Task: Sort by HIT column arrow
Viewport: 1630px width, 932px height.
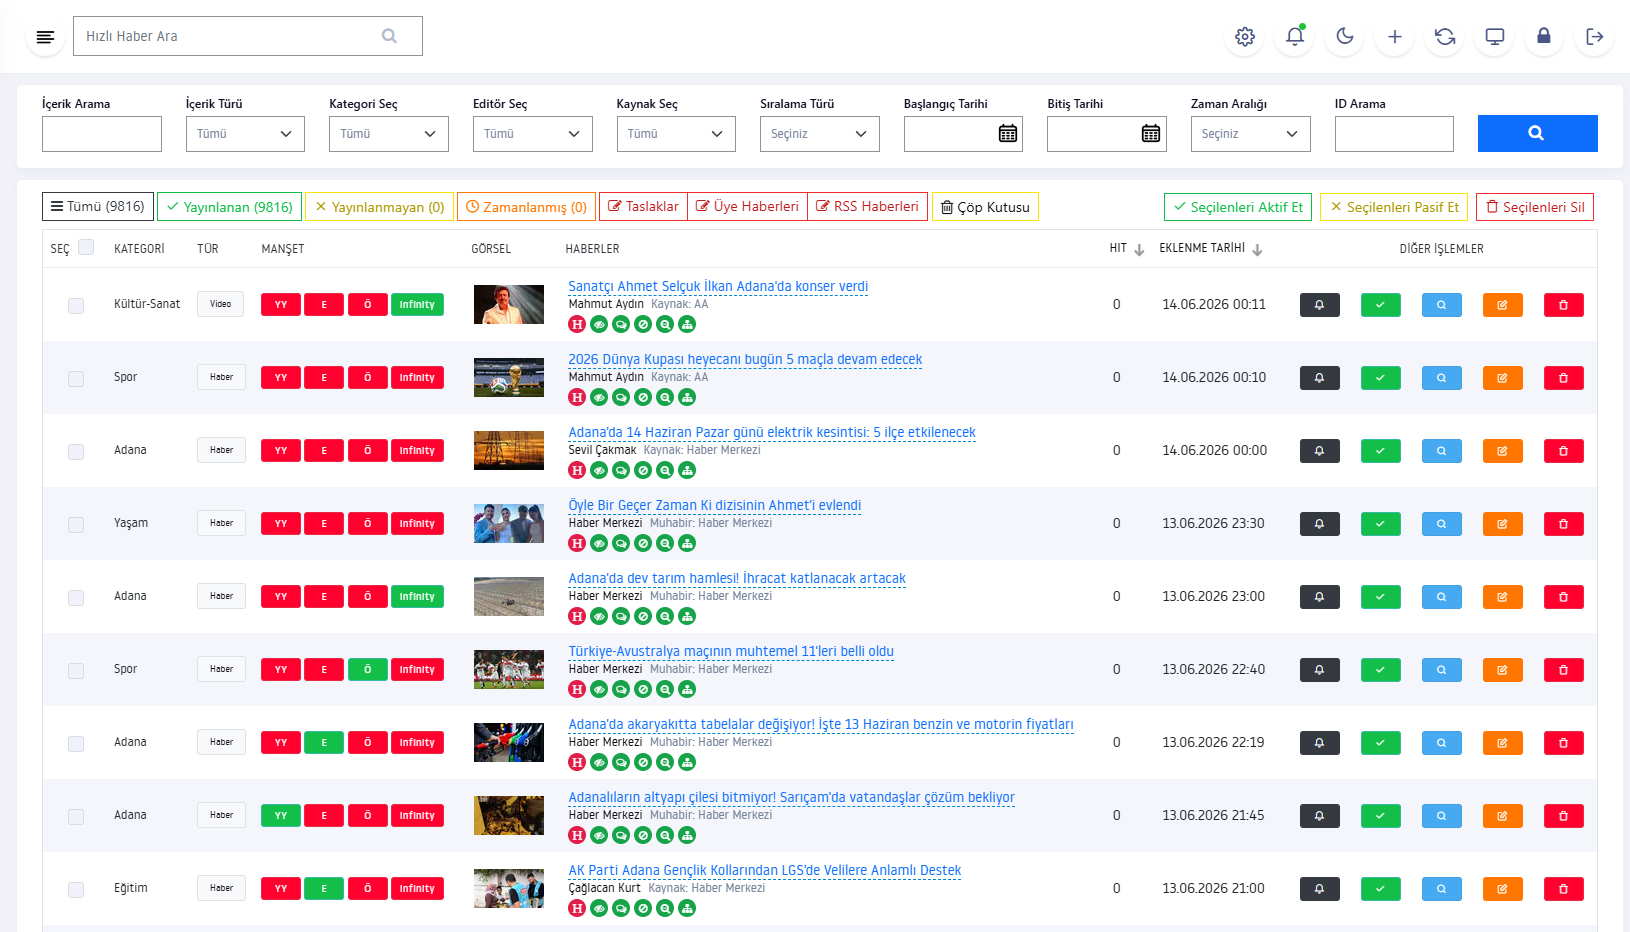Action: (1139, 250)
